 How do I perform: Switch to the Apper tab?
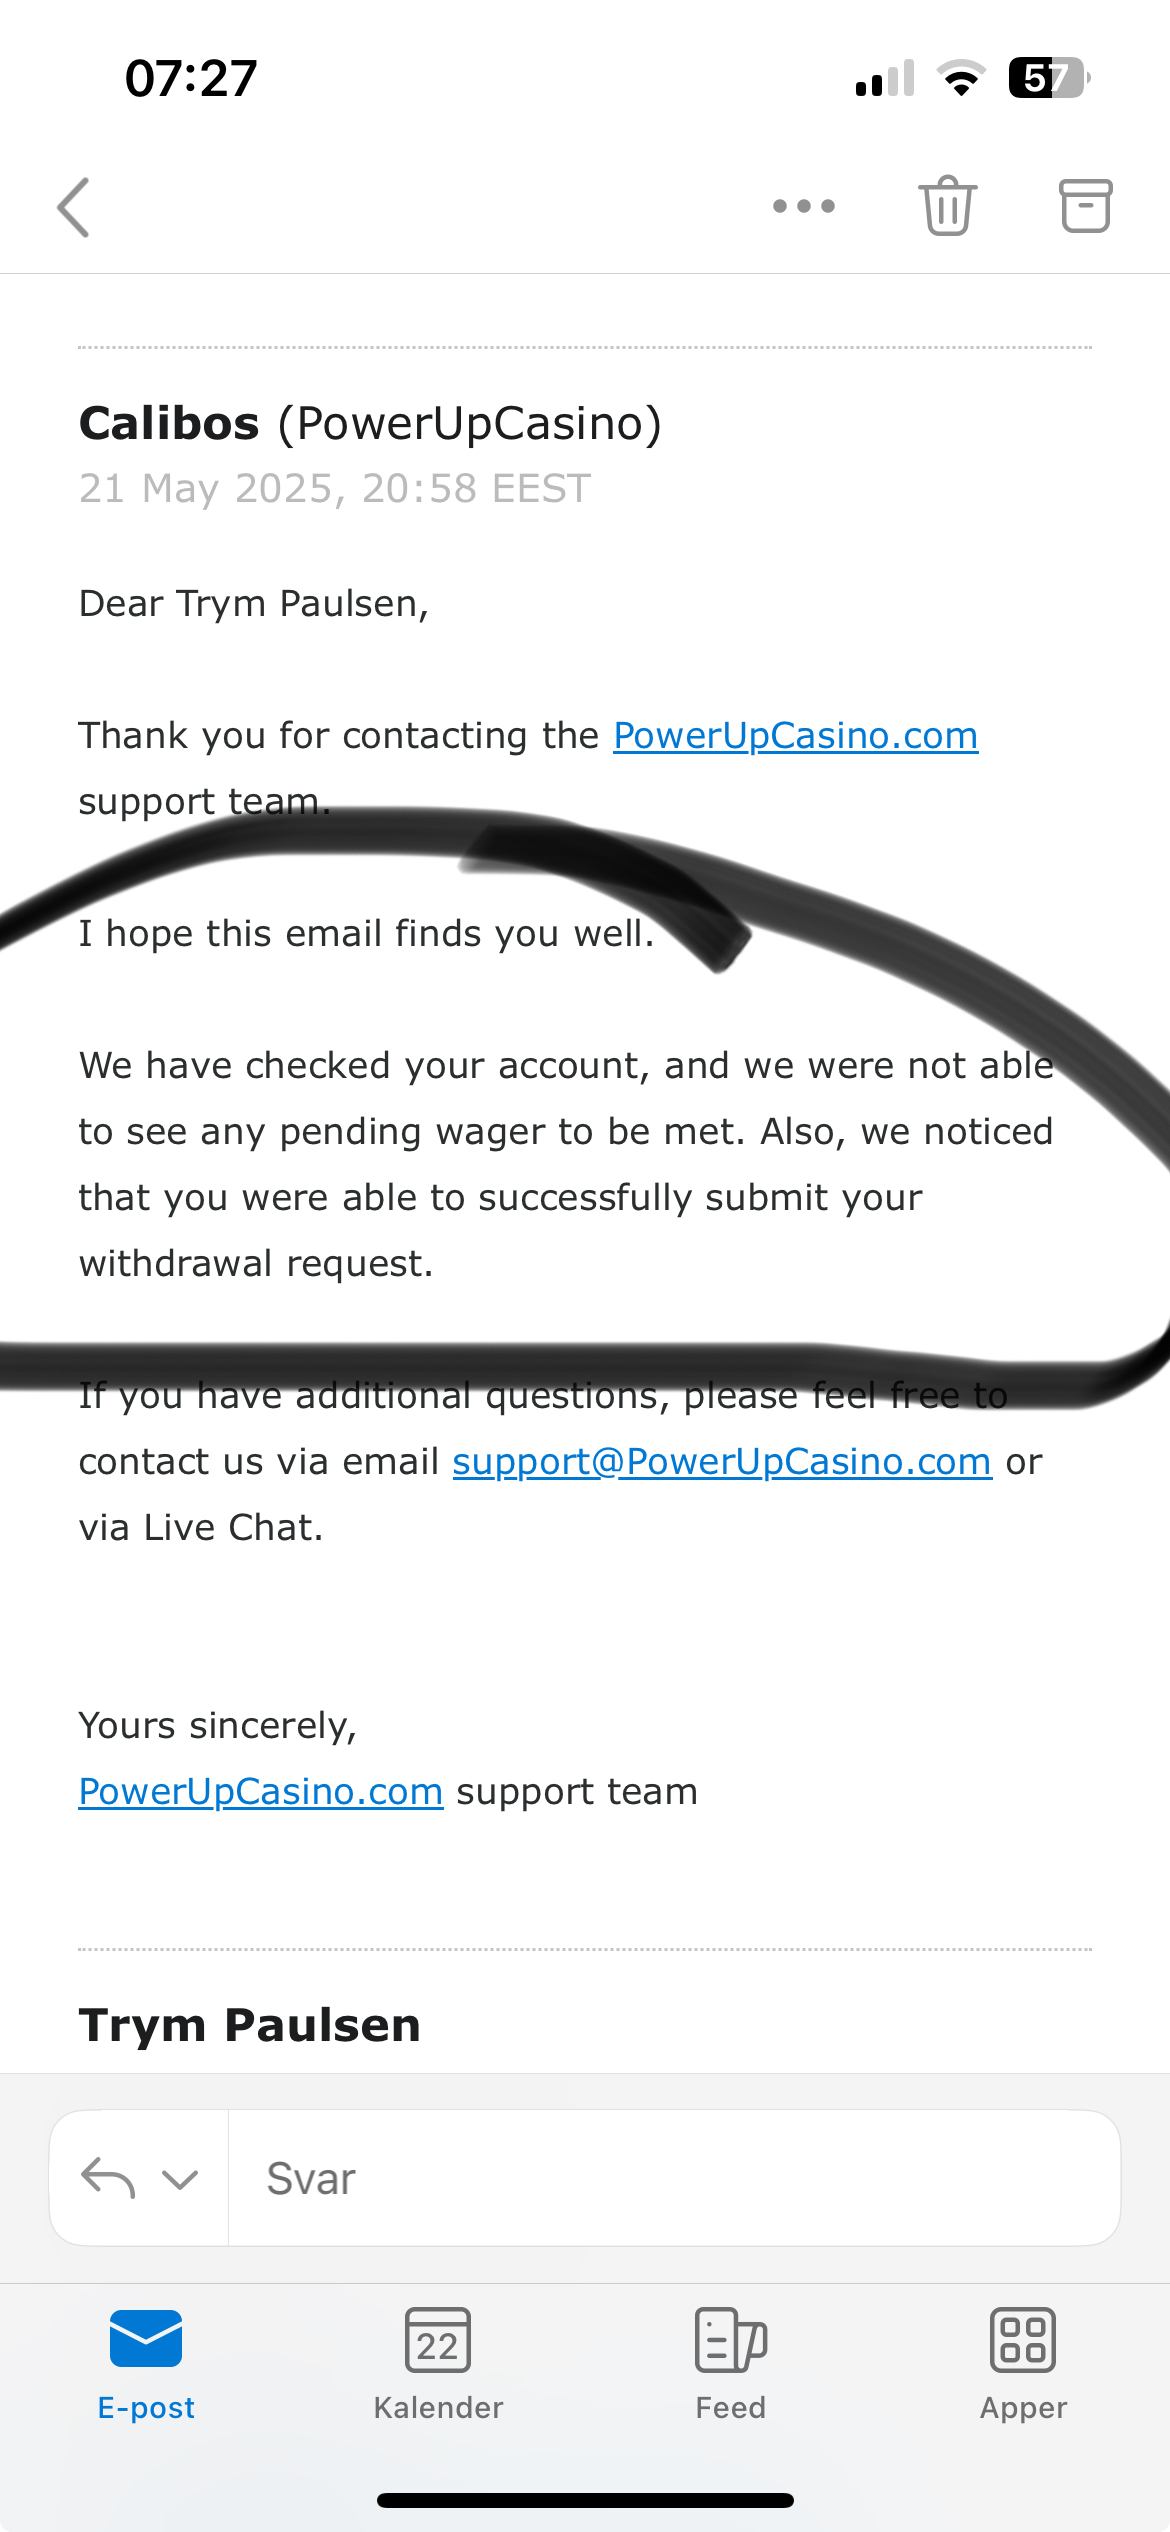pos(1023,2364)
